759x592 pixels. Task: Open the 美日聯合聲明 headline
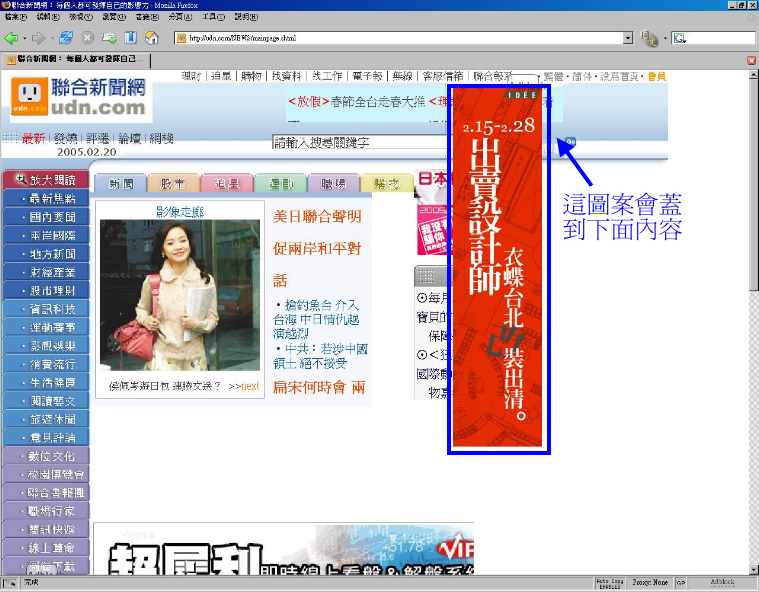click(317, 216)
